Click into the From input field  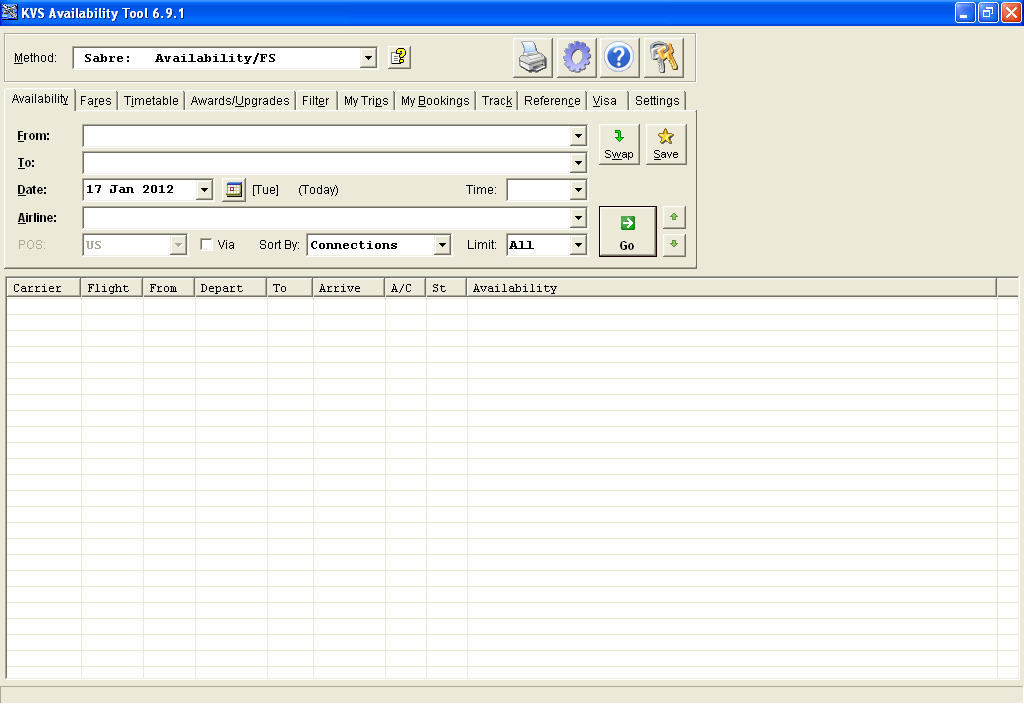(327, 136)
